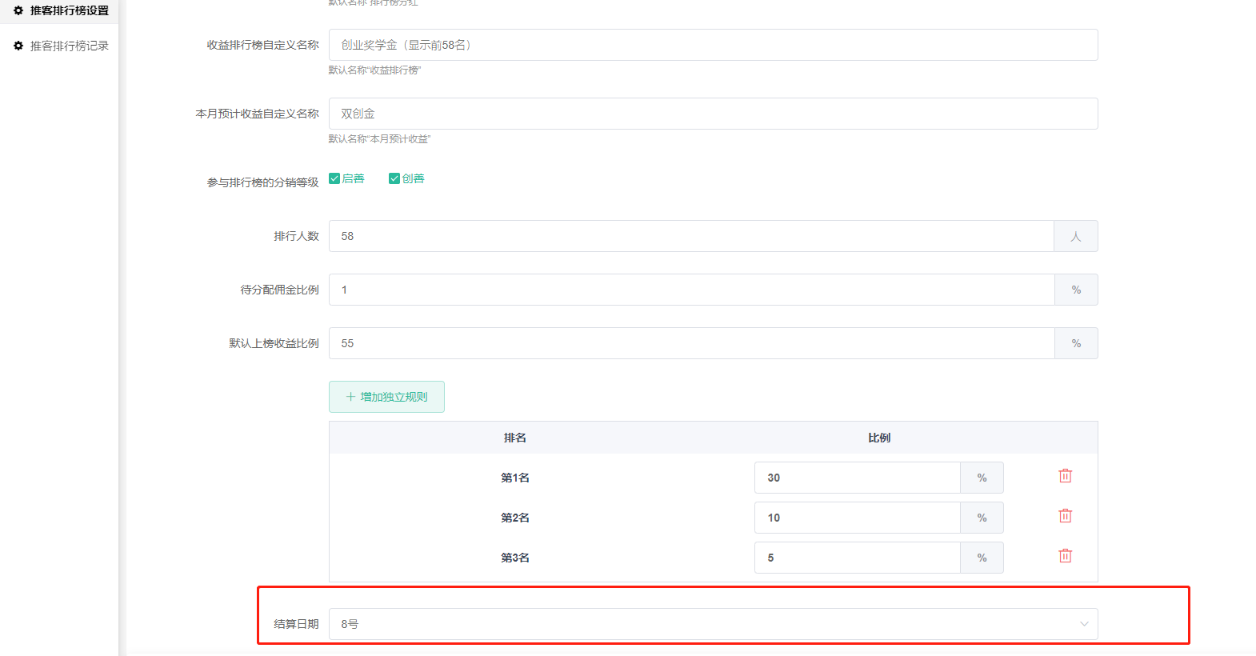Remove the 第3名 rule via trash icon
This screenshot has height=656, width=1256.
point(1065,556)
